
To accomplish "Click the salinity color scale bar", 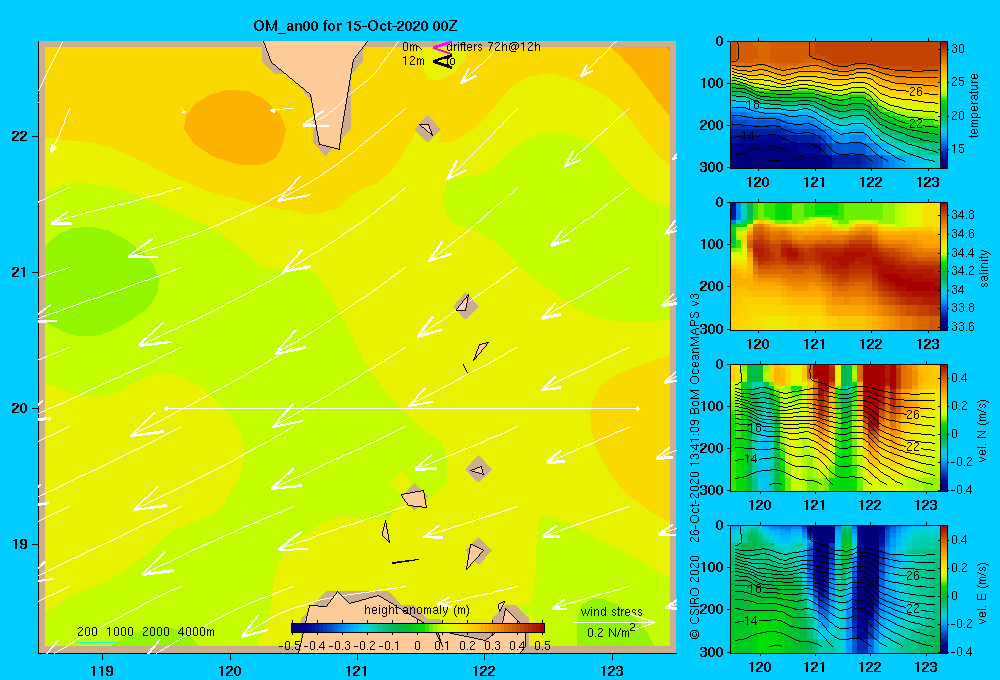I will [x=944, y=266].
